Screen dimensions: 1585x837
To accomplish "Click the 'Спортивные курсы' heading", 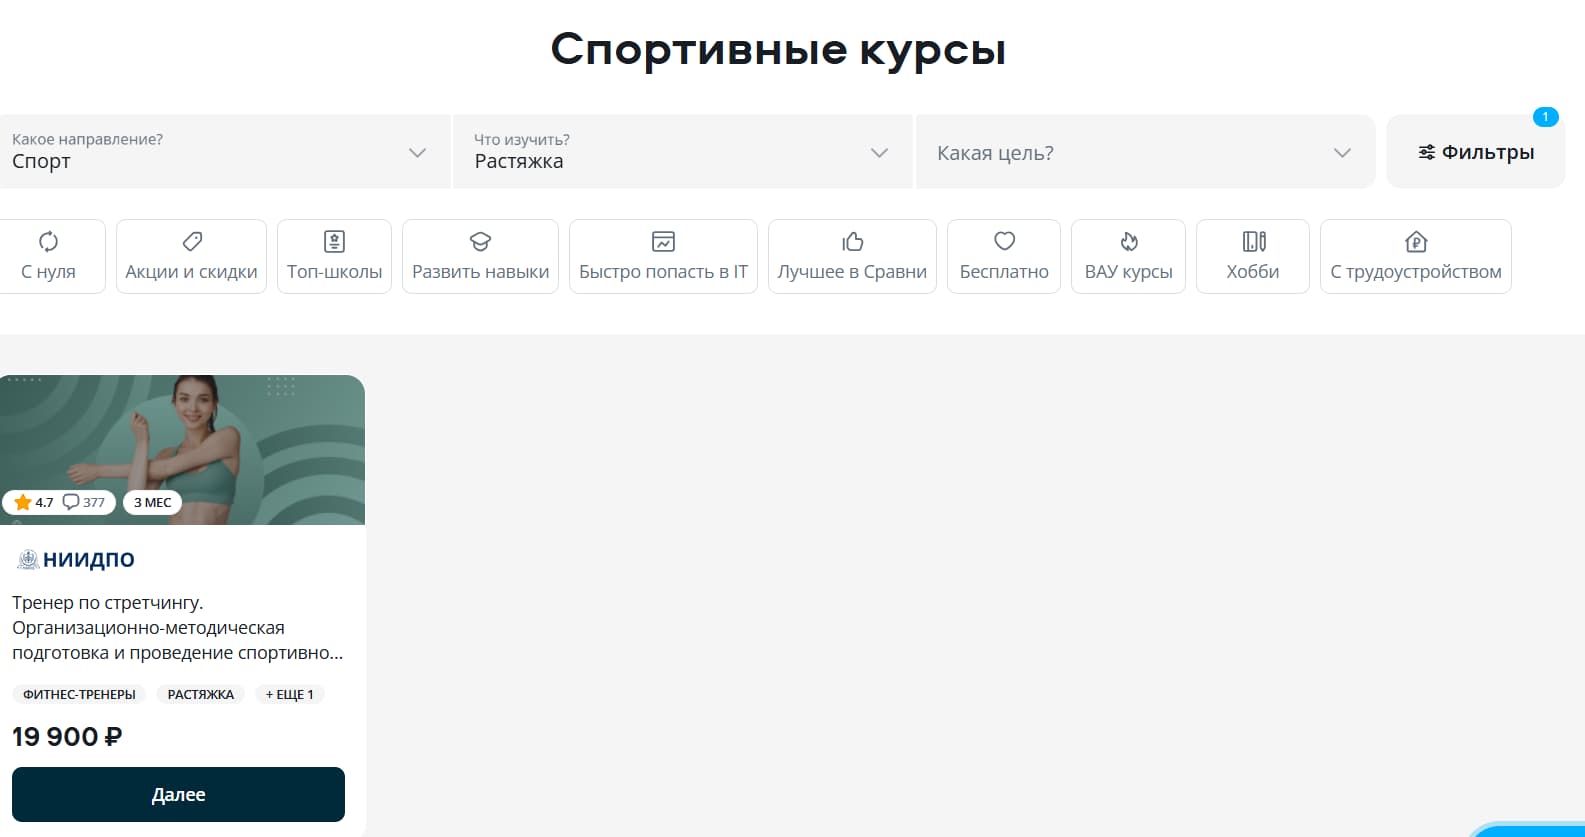I will point(778,49).
